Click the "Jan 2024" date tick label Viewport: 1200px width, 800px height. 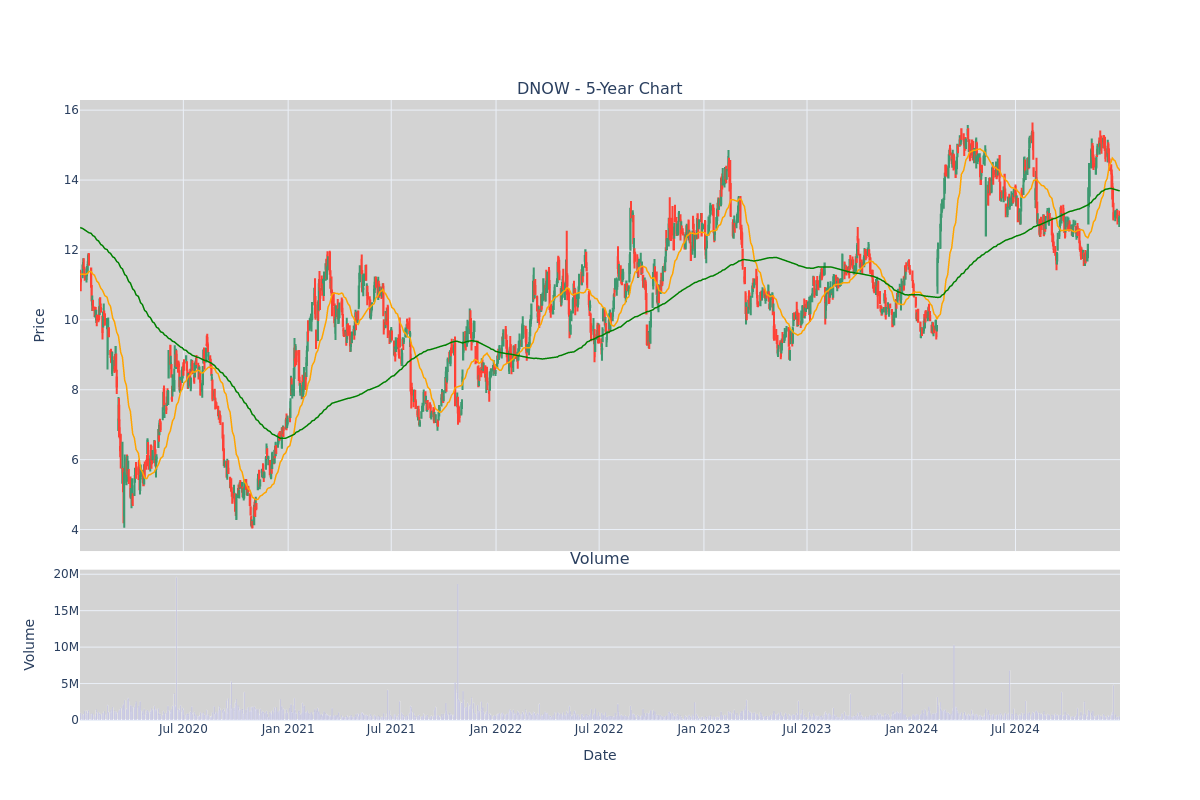912,729
